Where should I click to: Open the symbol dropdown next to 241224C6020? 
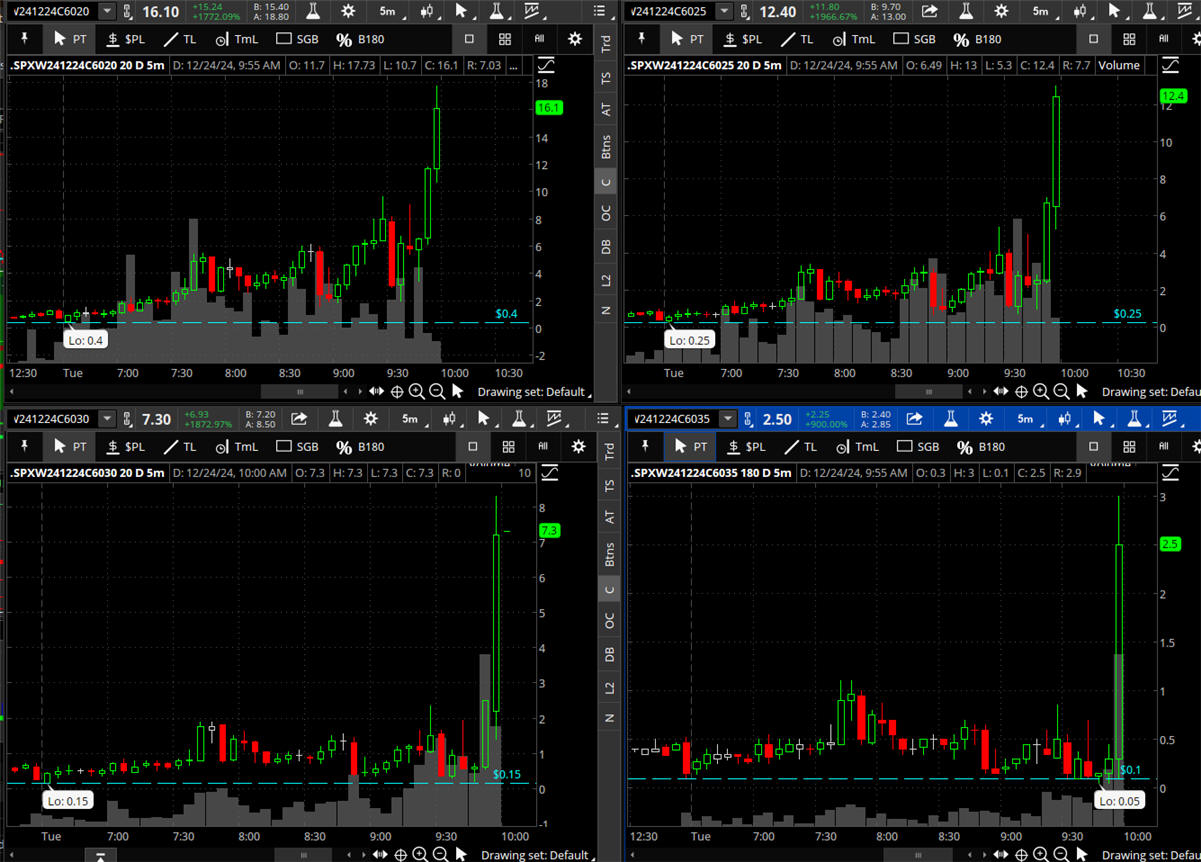(106, 11)
